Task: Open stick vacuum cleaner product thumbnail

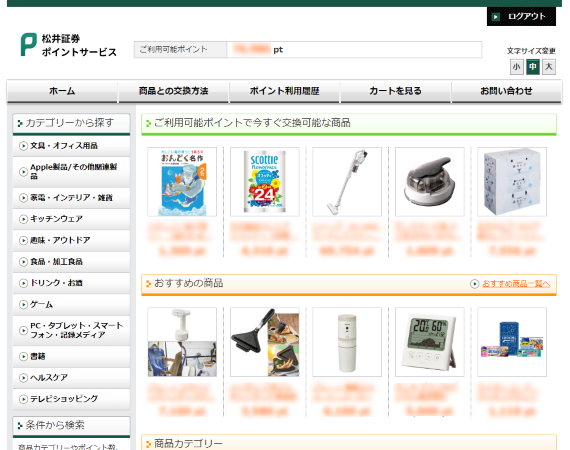Action: tap(347, 182)
